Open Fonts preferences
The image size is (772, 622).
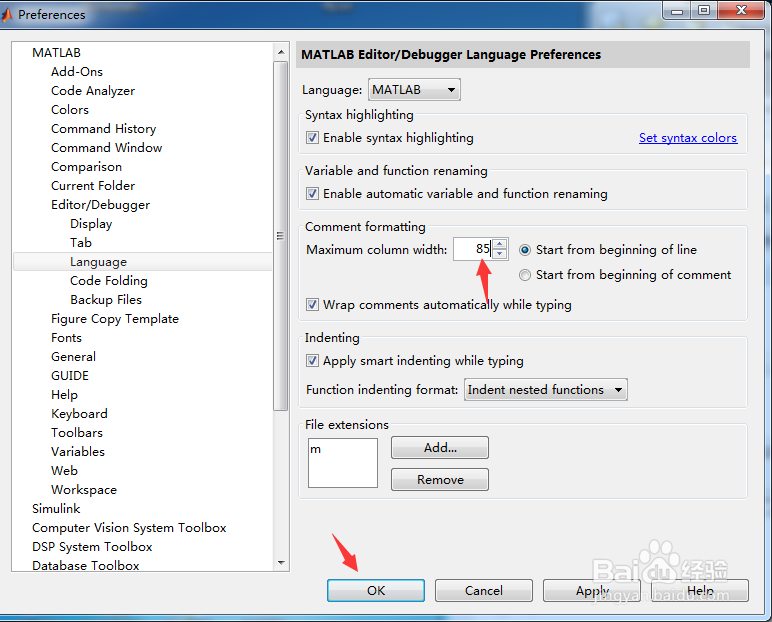click(66, 338)
